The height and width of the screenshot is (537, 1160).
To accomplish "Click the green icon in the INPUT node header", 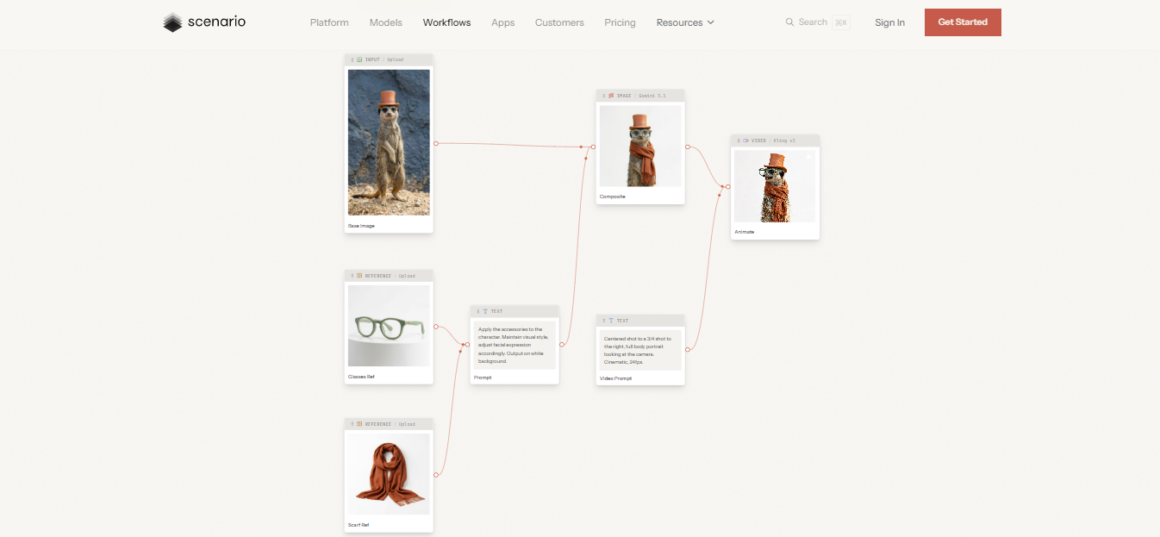I will pos(360,59).
